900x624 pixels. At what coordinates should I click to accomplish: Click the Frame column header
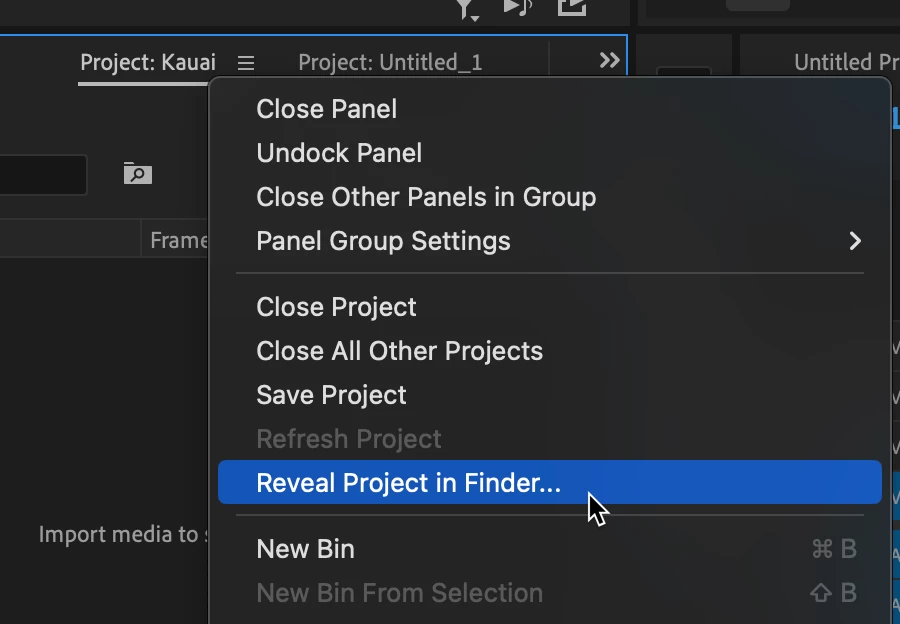(178, 241)
